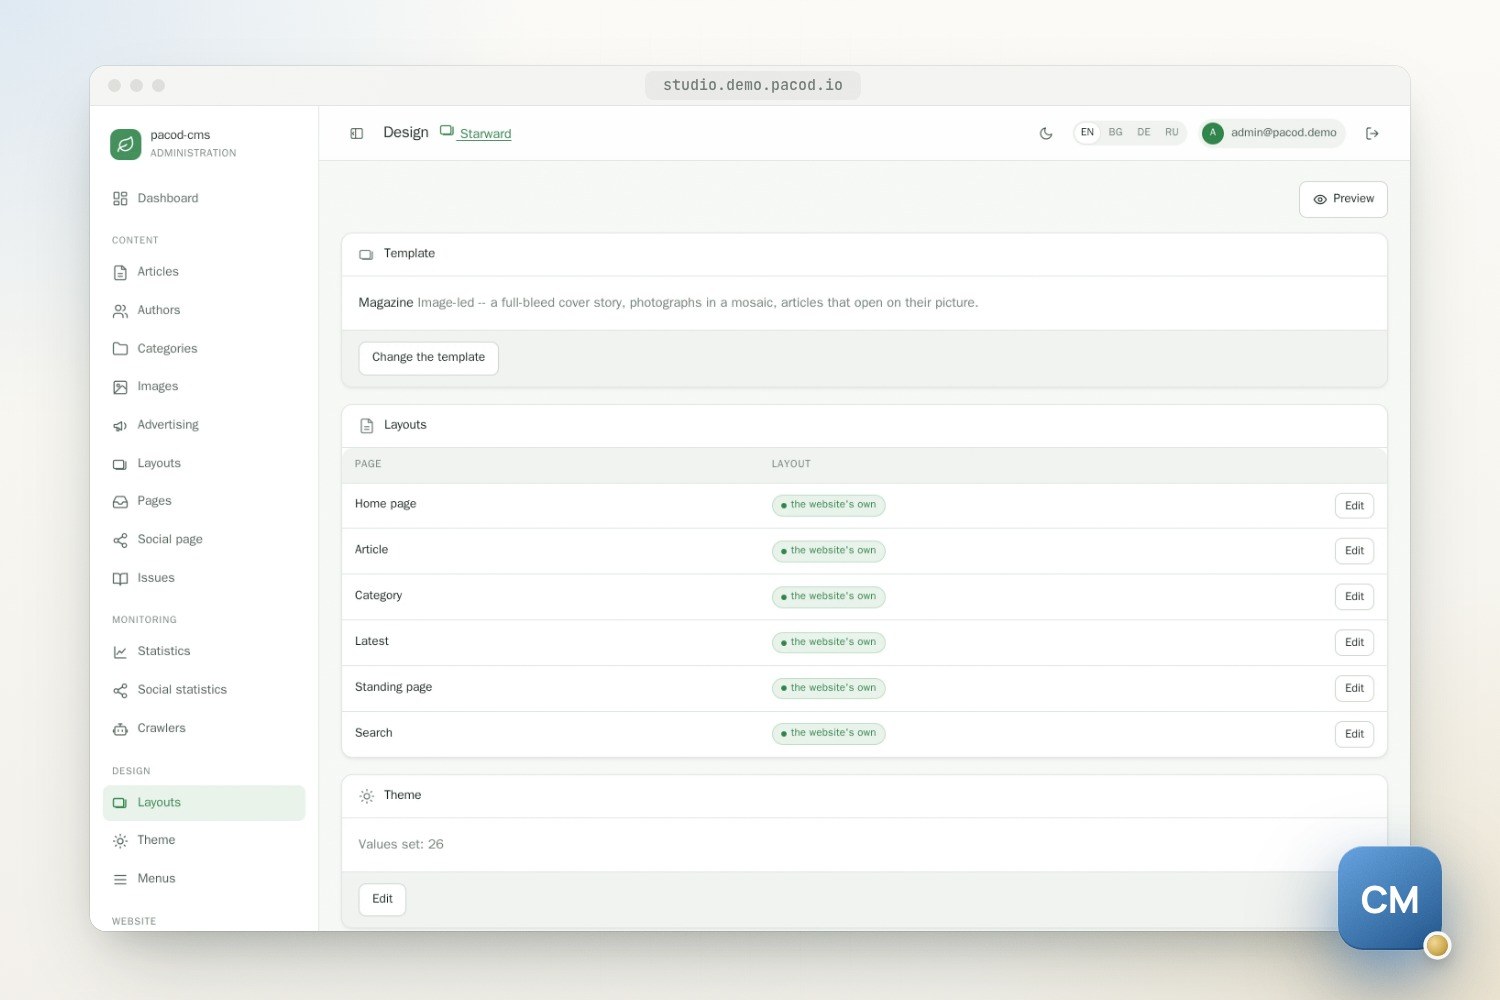Click Change the template button

pyautogui.click(x=428, y=358)
